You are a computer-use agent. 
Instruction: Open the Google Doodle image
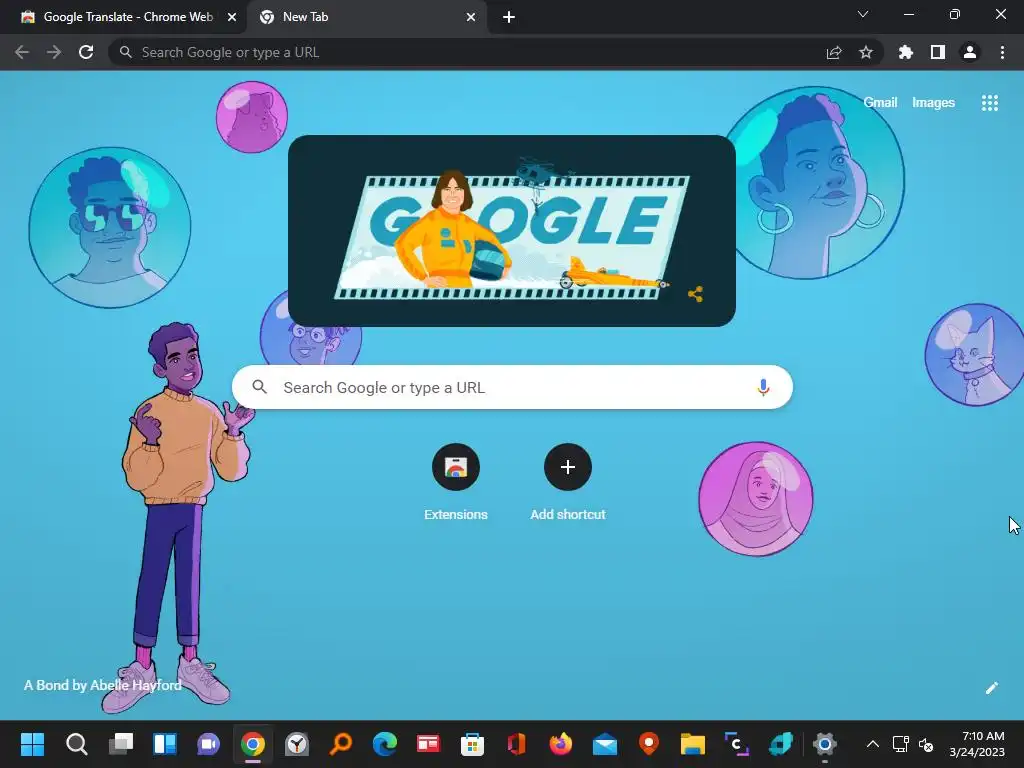click(512, 231)
